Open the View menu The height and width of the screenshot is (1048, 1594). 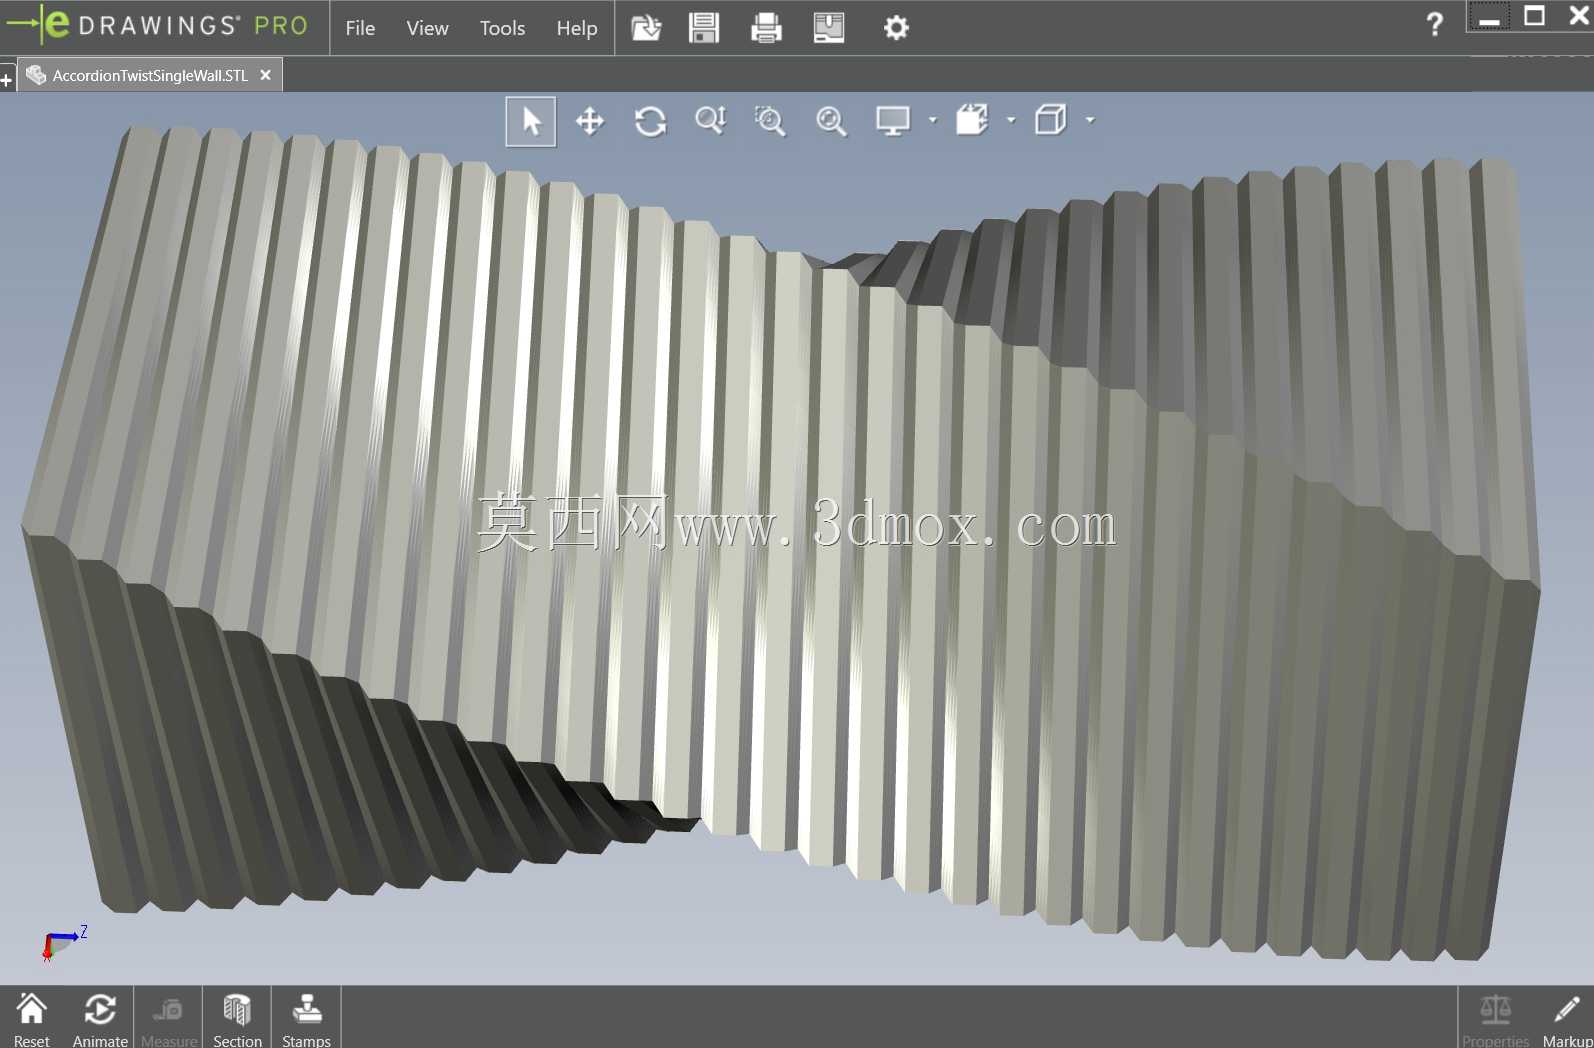pos(427,28)
